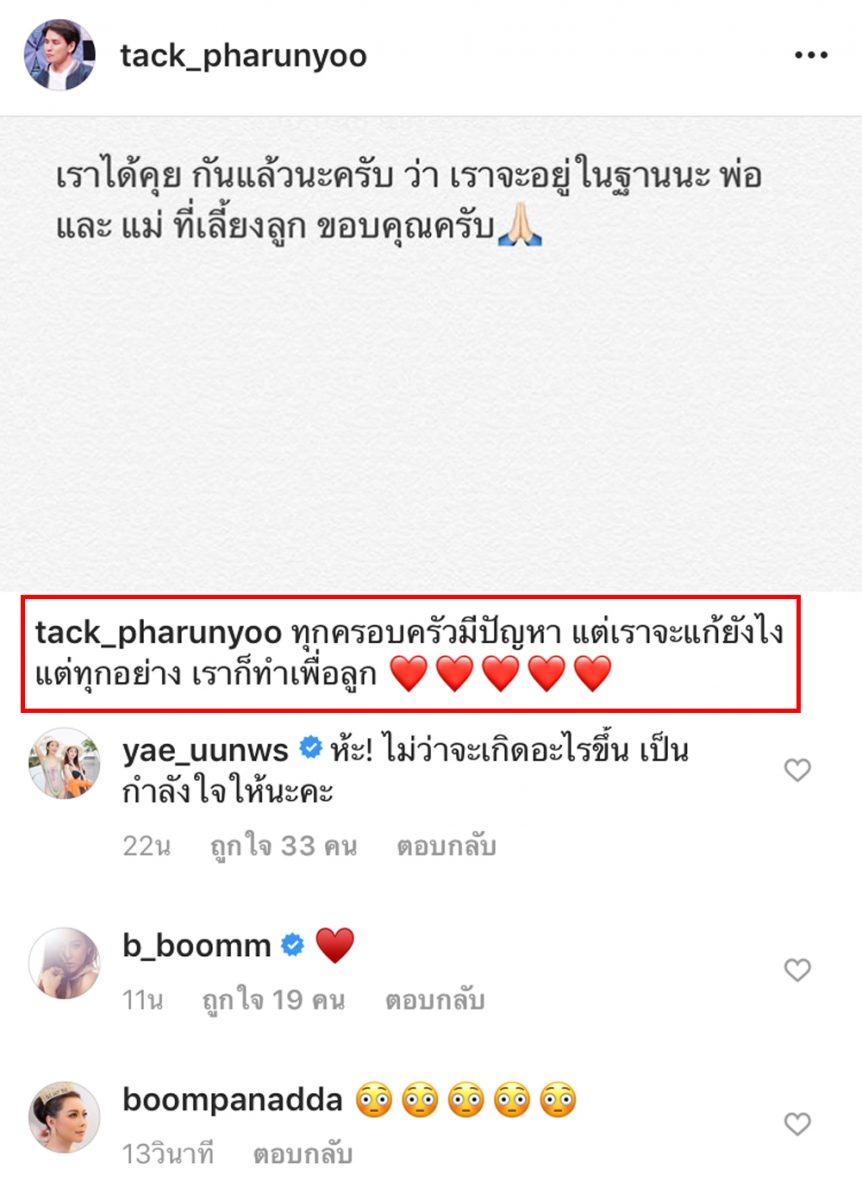Image resolution: width=862 pixels, height=1200 pixels.
Task: Like the boompanadda comment with heart icon
Action: click(797, 1125)
